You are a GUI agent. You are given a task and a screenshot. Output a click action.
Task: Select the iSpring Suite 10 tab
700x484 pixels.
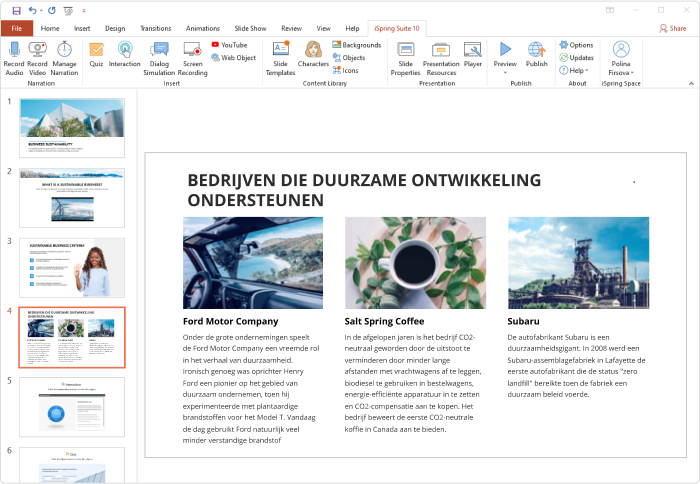click(397, 28)
